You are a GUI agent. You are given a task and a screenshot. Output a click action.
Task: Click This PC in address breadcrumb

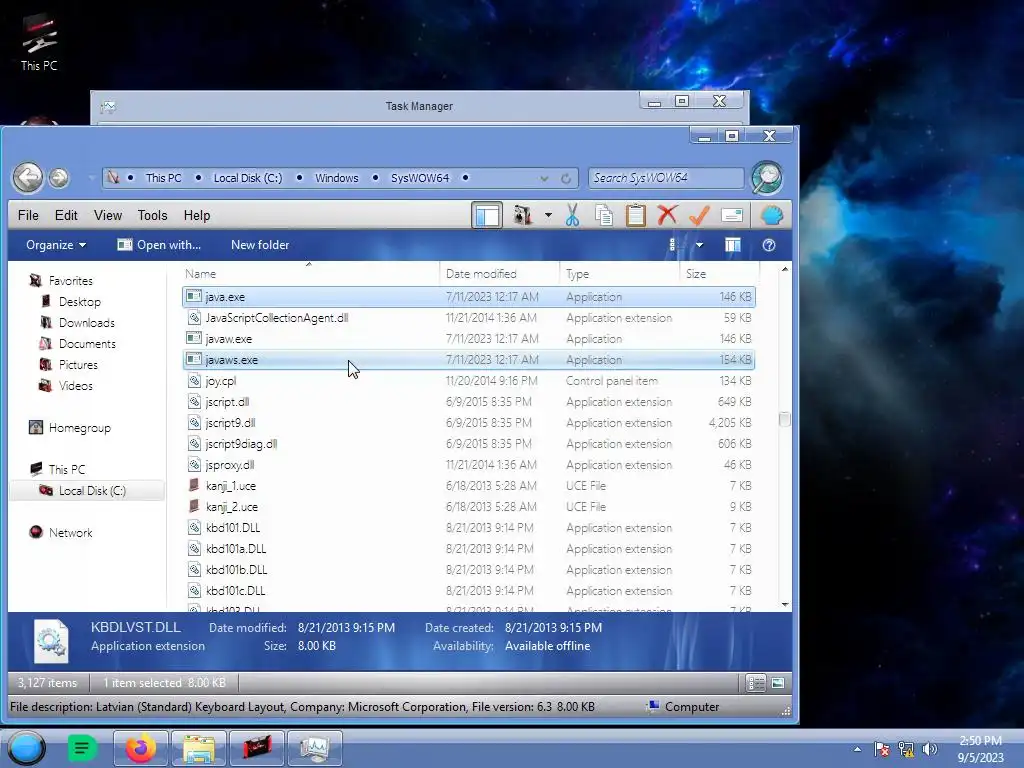click(163, 178)
